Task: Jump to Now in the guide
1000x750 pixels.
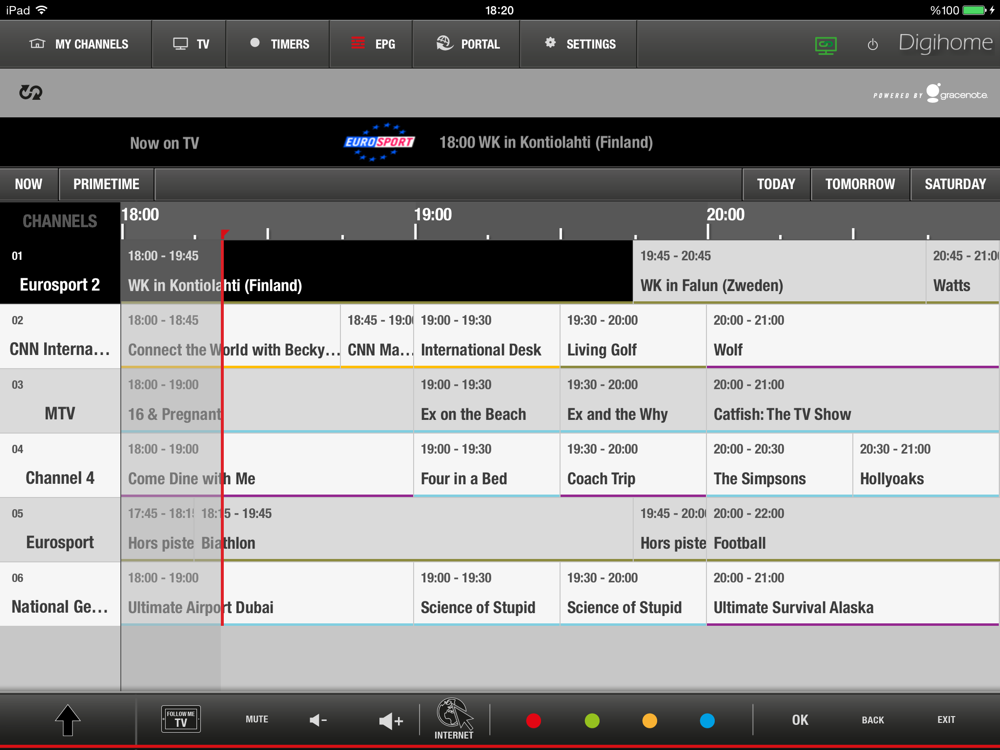Action: pyautogui.click(x=29, y=184)
